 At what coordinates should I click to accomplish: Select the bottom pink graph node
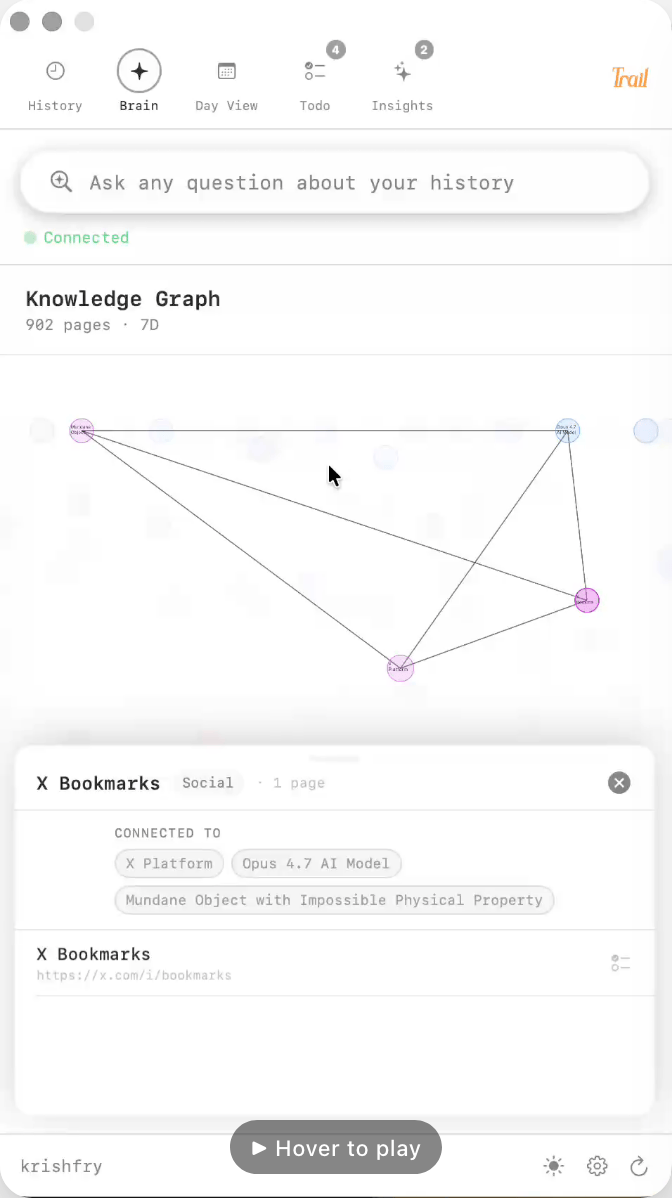pos(400,668)
